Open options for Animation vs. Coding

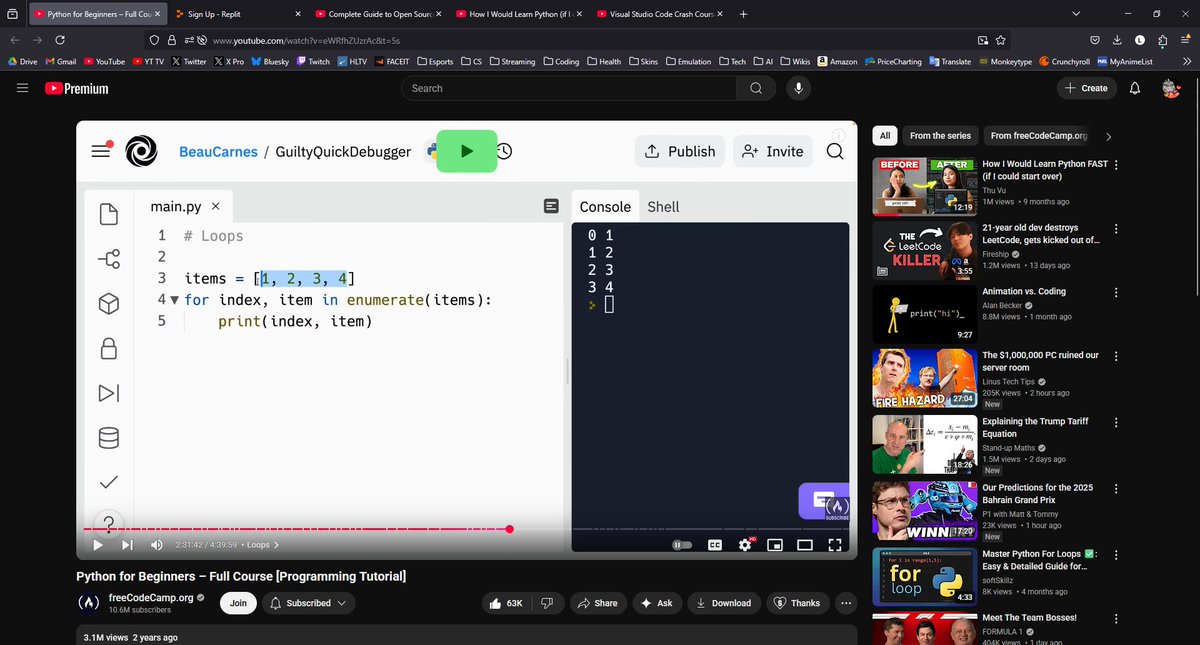coord(1116,293)
